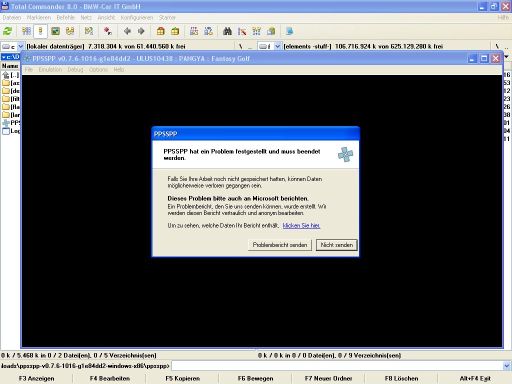512x384 pixels.
Task: Open the Netz menu
Action: click(86, 17)
